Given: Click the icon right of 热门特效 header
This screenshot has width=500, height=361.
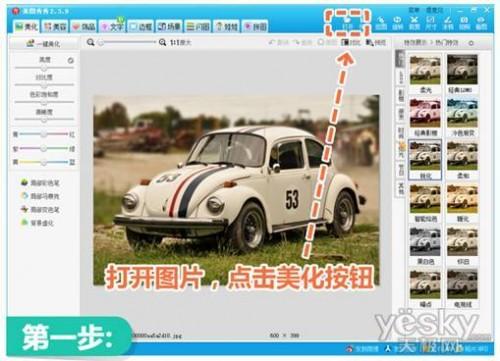Looking at the screenshot, I should click(x=471, y=43).
